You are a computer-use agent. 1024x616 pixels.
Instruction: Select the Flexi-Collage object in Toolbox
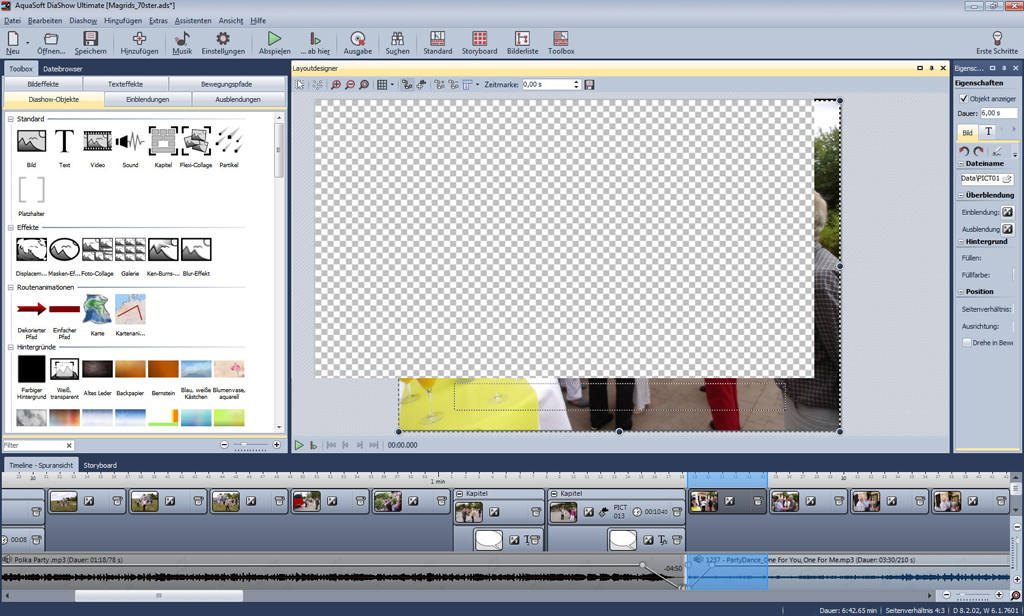(x=196, y=142)
